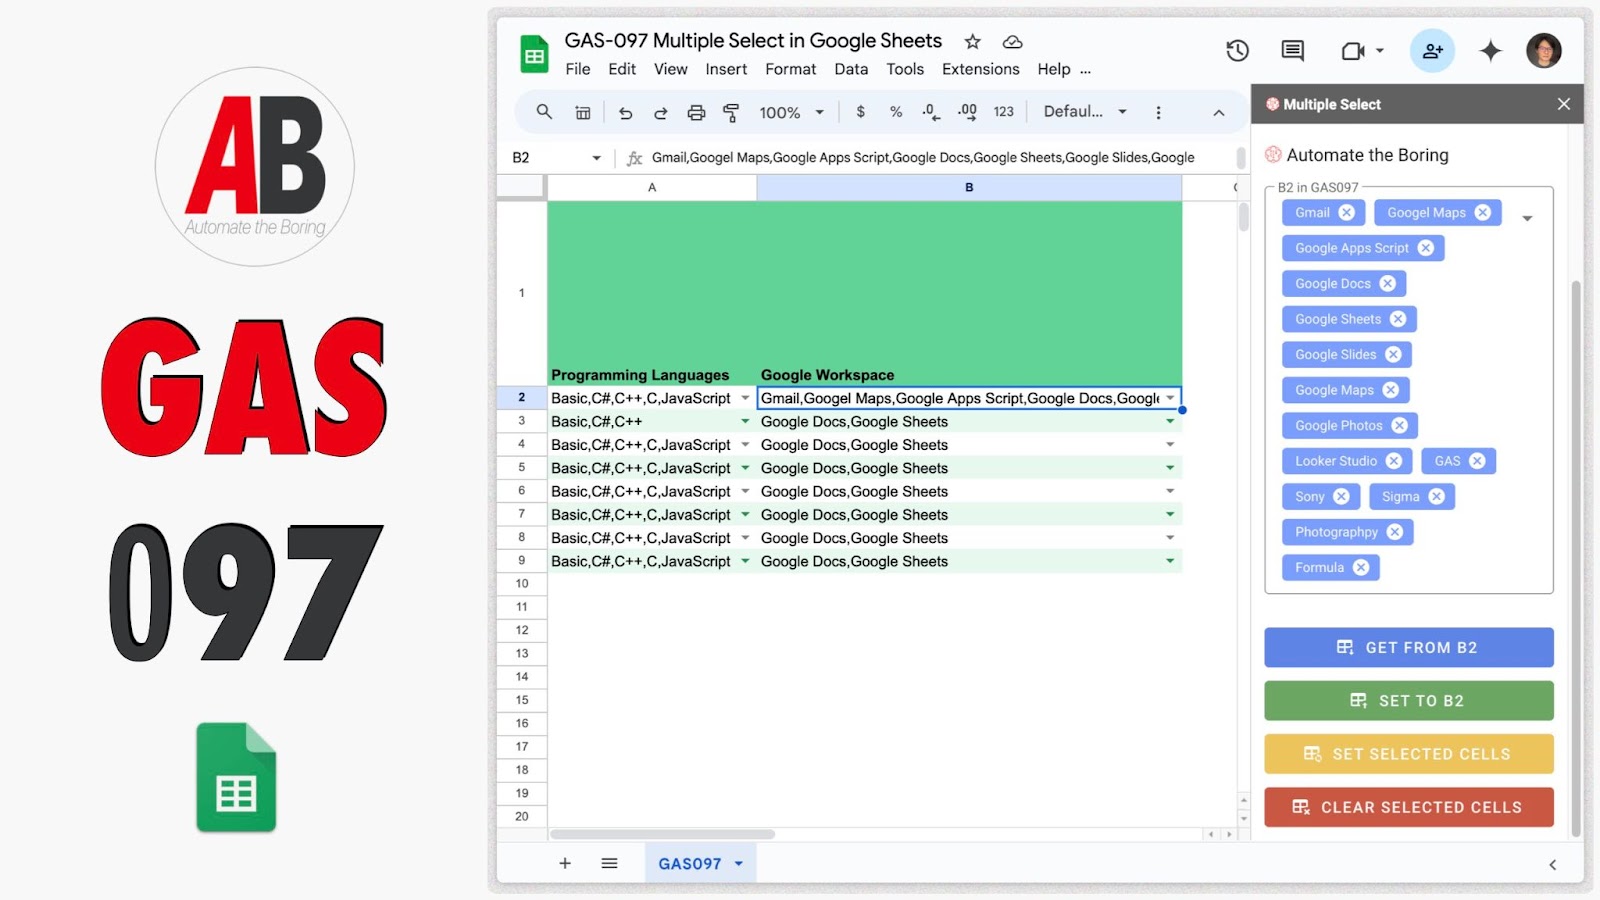The width and height of the screenshot is (1600, 900).
Task: Open more number formats 123
Action: point(1004,112)
